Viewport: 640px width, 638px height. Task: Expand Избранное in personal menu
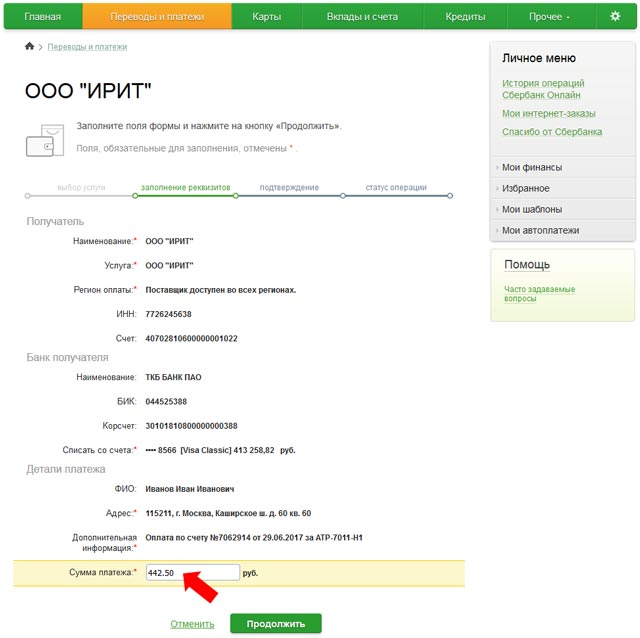526,188
